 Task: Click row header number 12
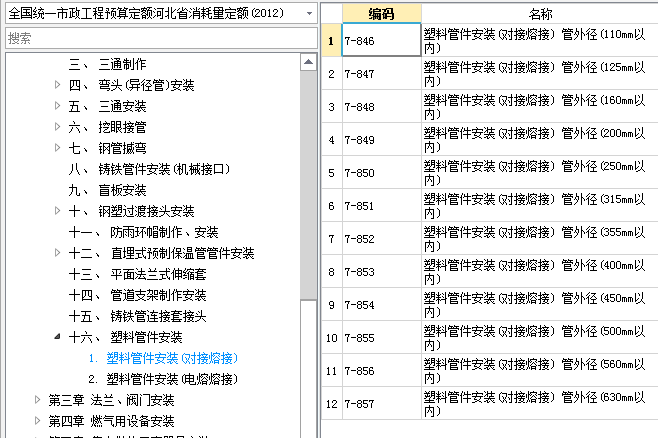tap(332, 404)
